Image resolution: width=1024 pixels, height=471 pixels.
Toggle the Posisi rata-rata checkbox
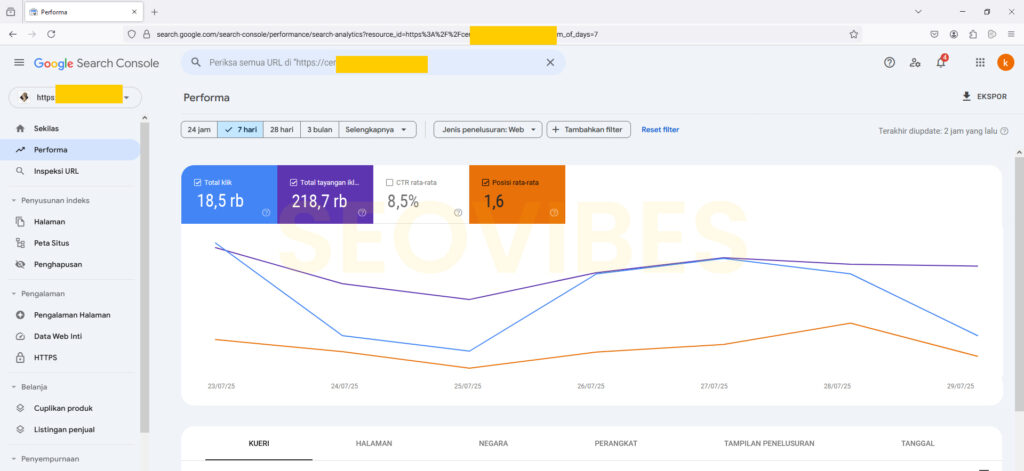pyautogui.click(x=485, y=182)
